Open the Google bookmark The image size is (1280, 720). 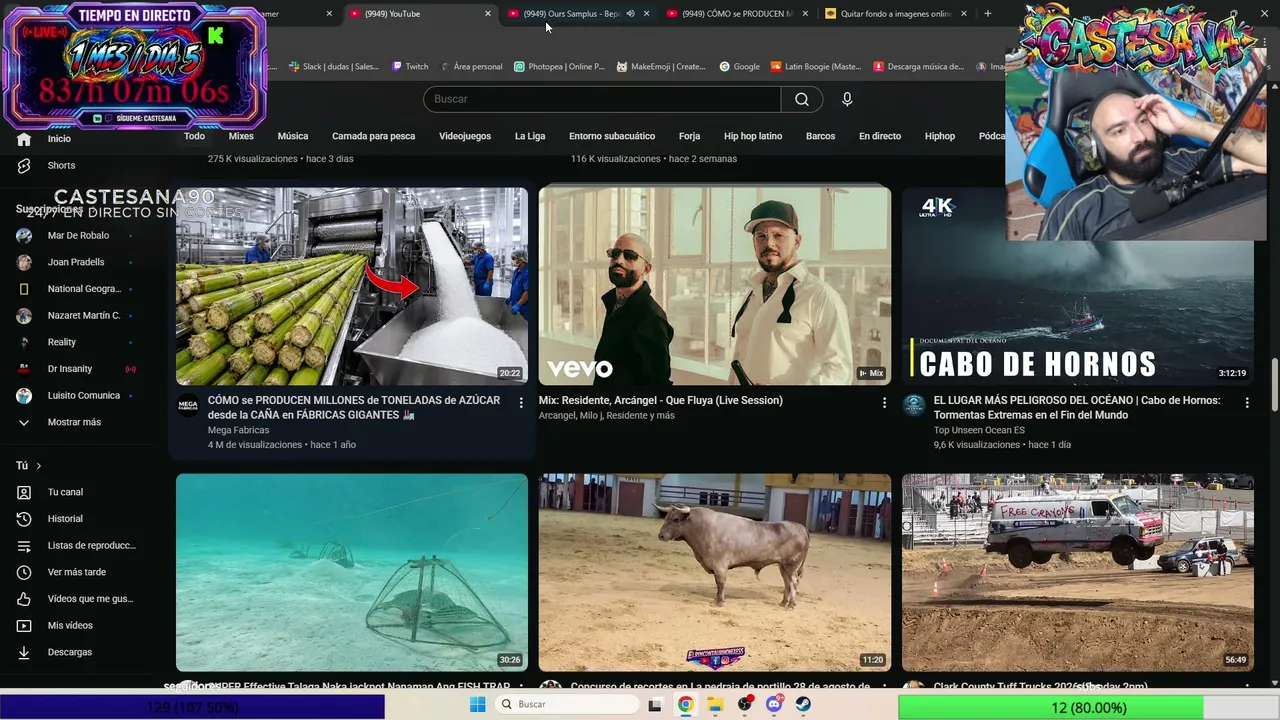tap(739, 67)
